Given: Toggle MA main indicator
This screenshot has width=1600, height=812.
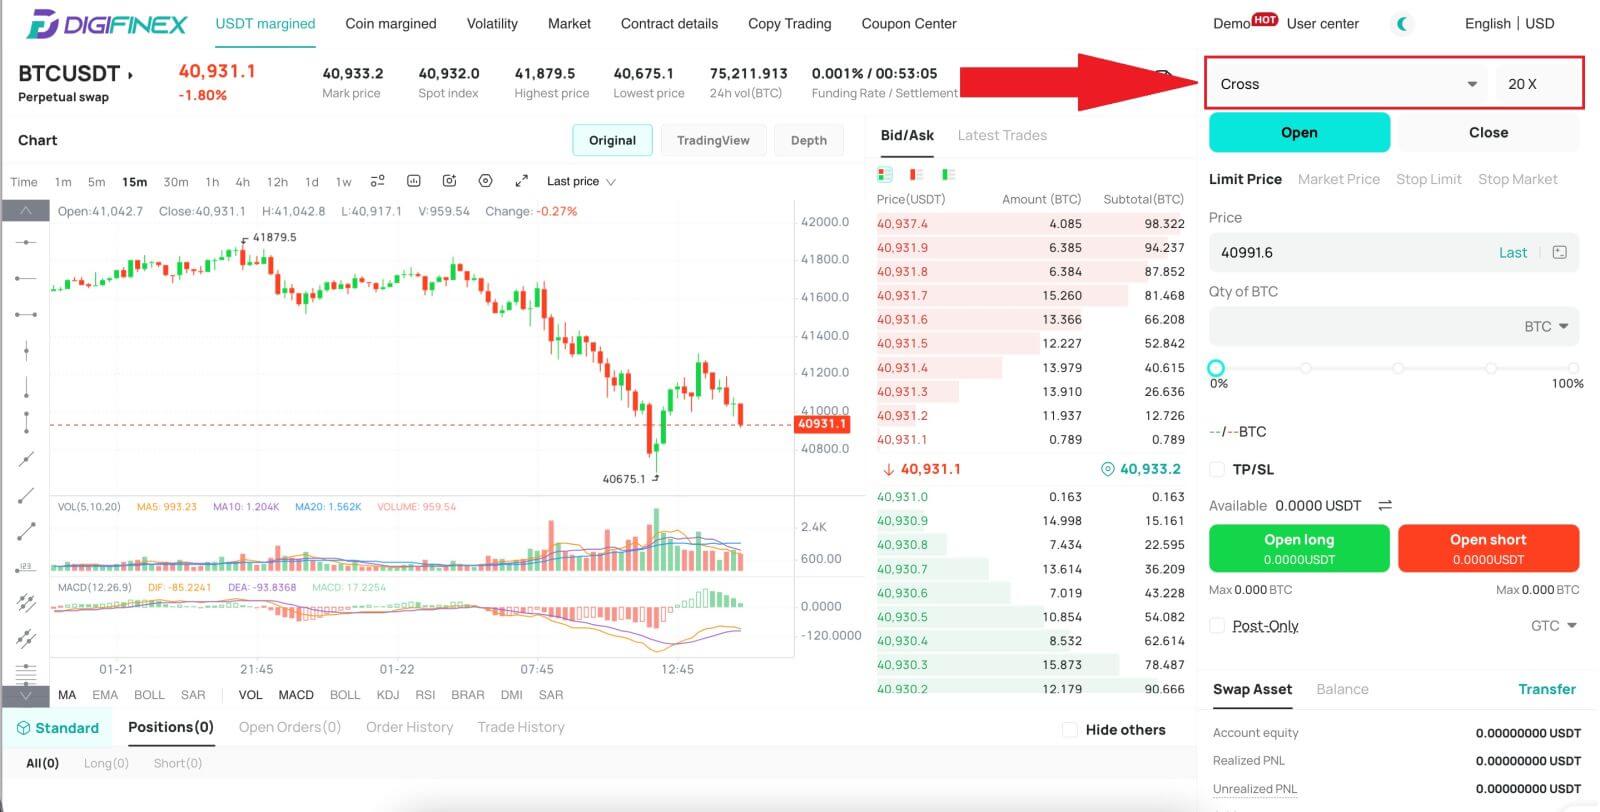Looking at the screenshot, I should pyautogui.click(x=67, y=695).
